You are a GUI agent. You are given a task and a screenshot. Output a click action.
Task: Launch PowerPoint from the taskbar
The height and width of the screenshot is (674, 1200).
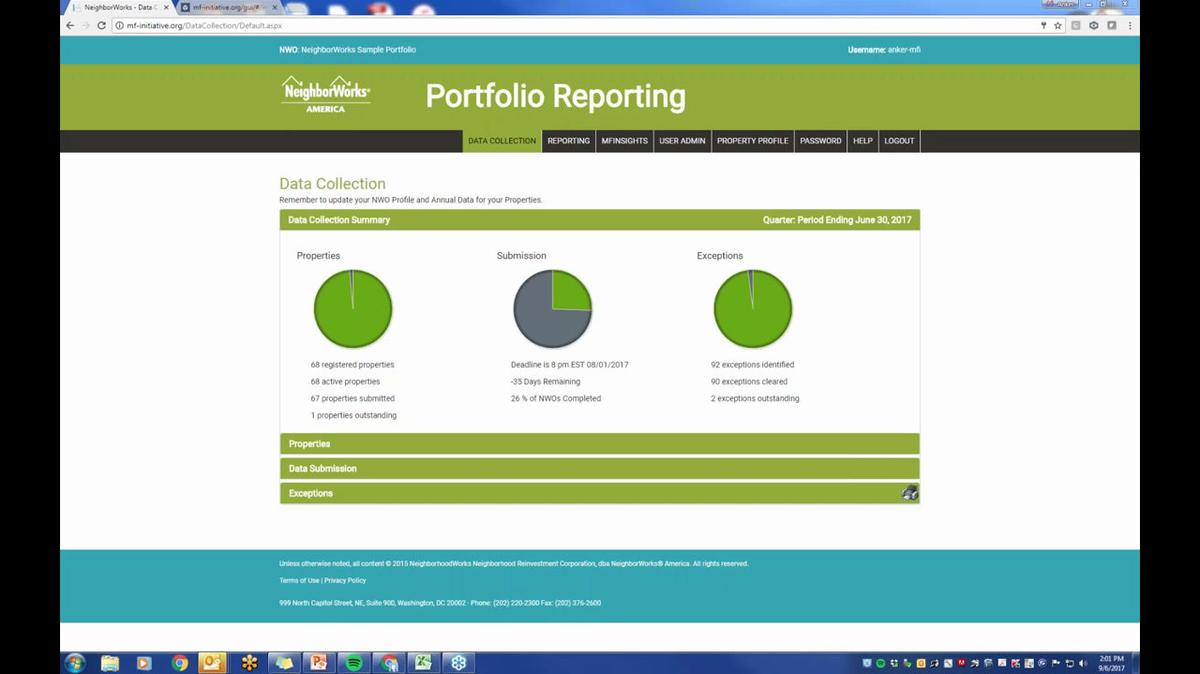(318, 662)
